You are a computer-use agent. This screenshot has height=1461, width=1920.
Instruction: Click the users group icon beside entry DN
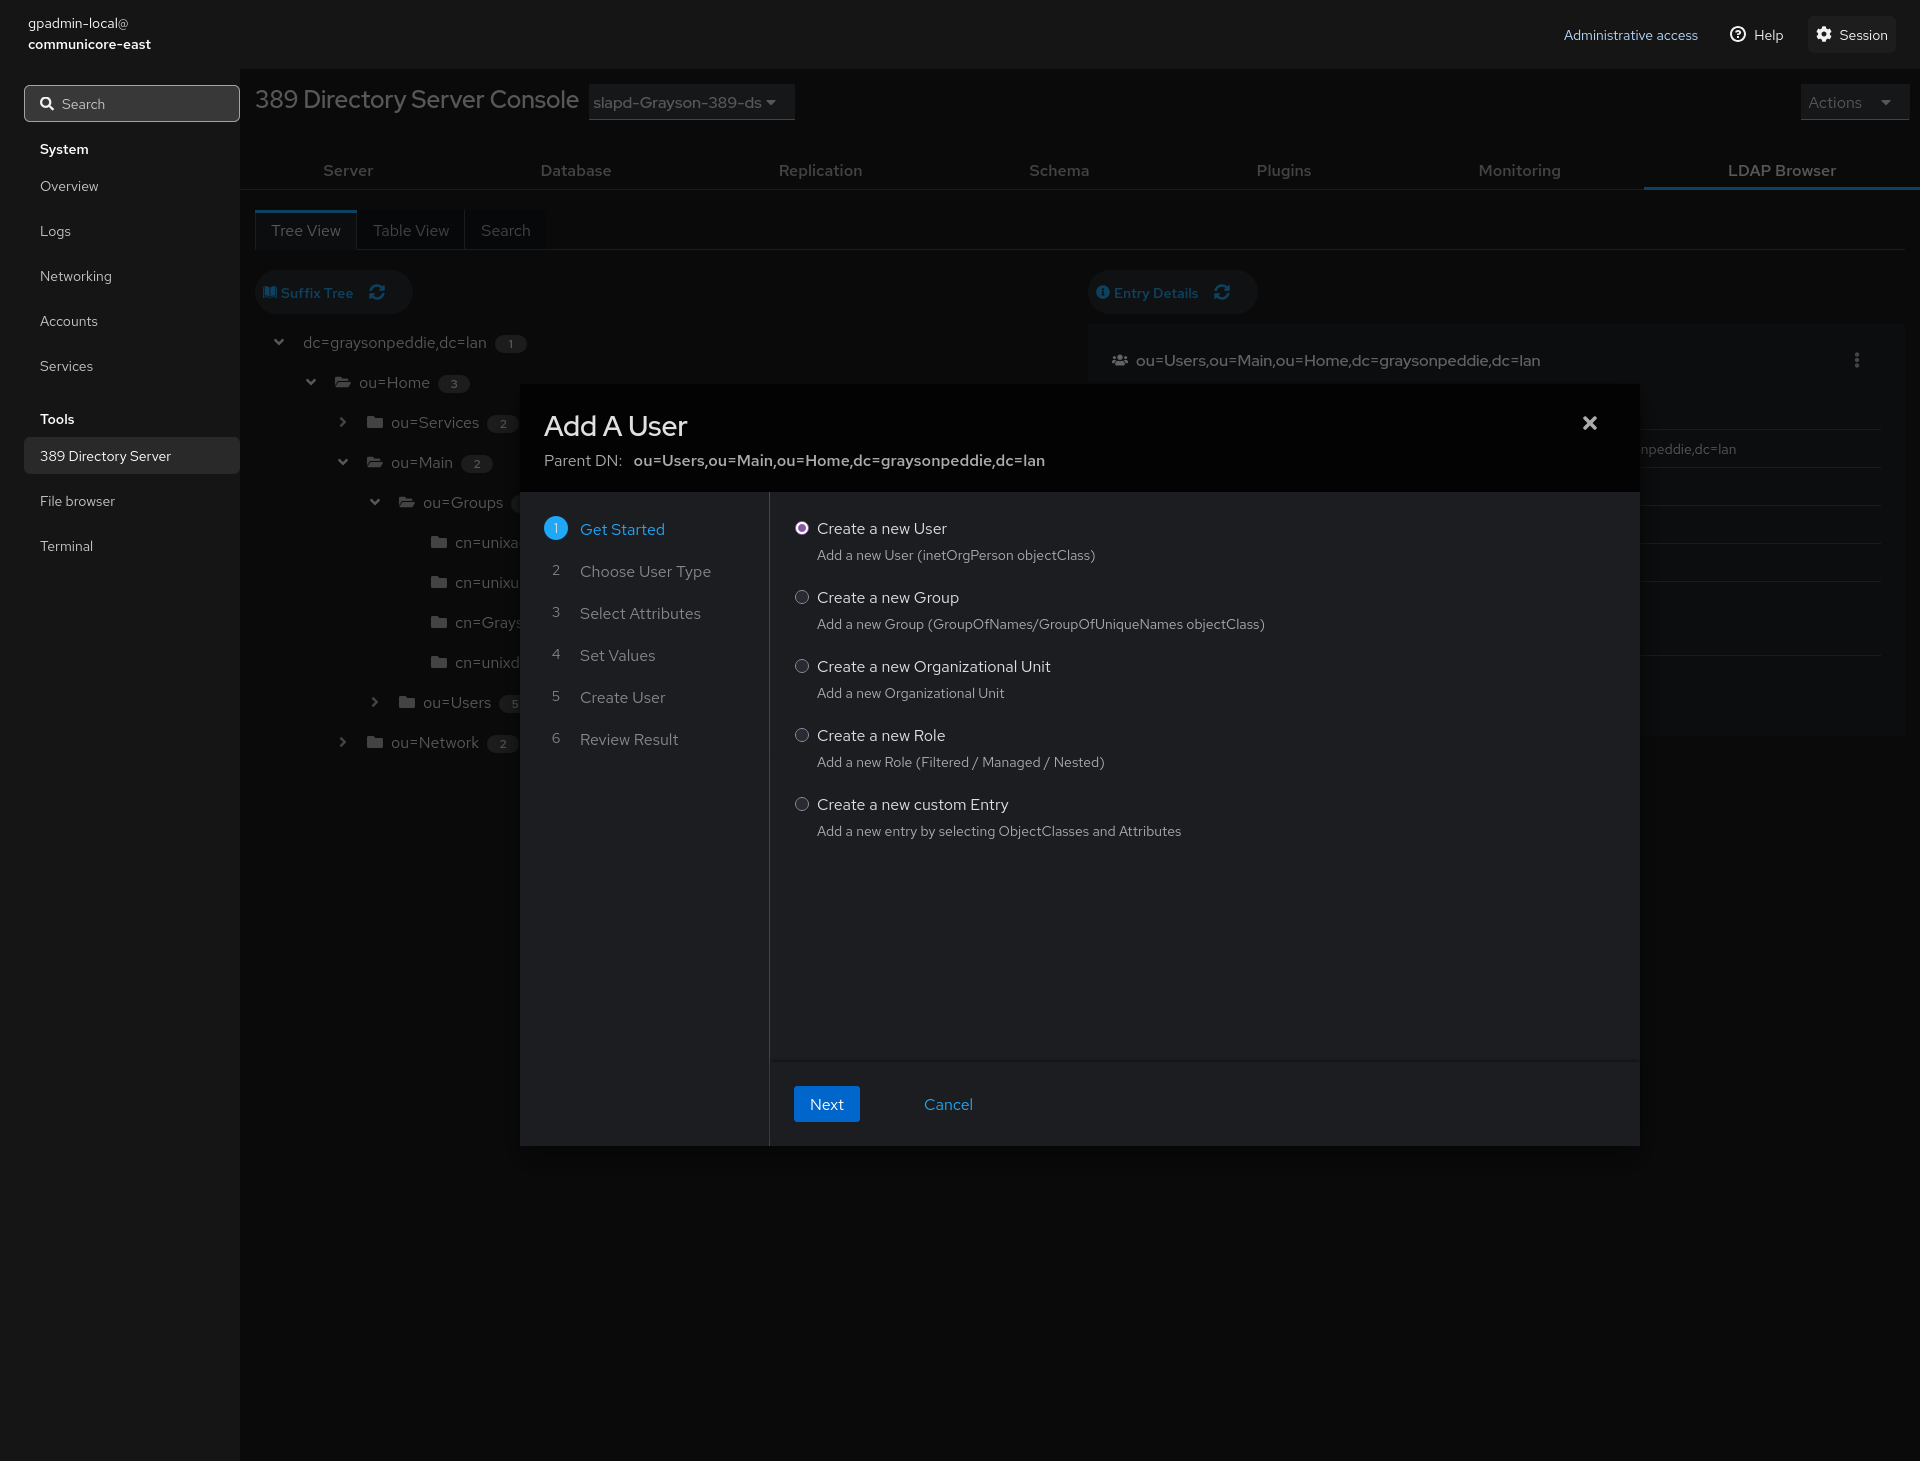click(1120, 360)
